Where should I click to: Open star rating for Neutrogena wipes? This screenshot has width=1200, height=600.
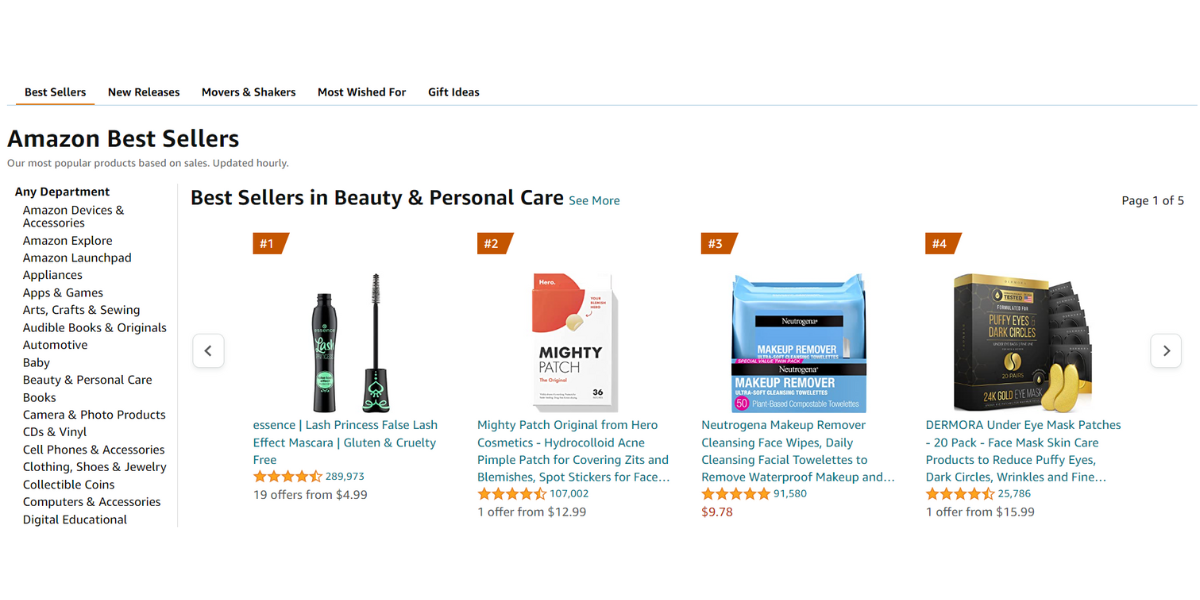[x=735, y=494]
